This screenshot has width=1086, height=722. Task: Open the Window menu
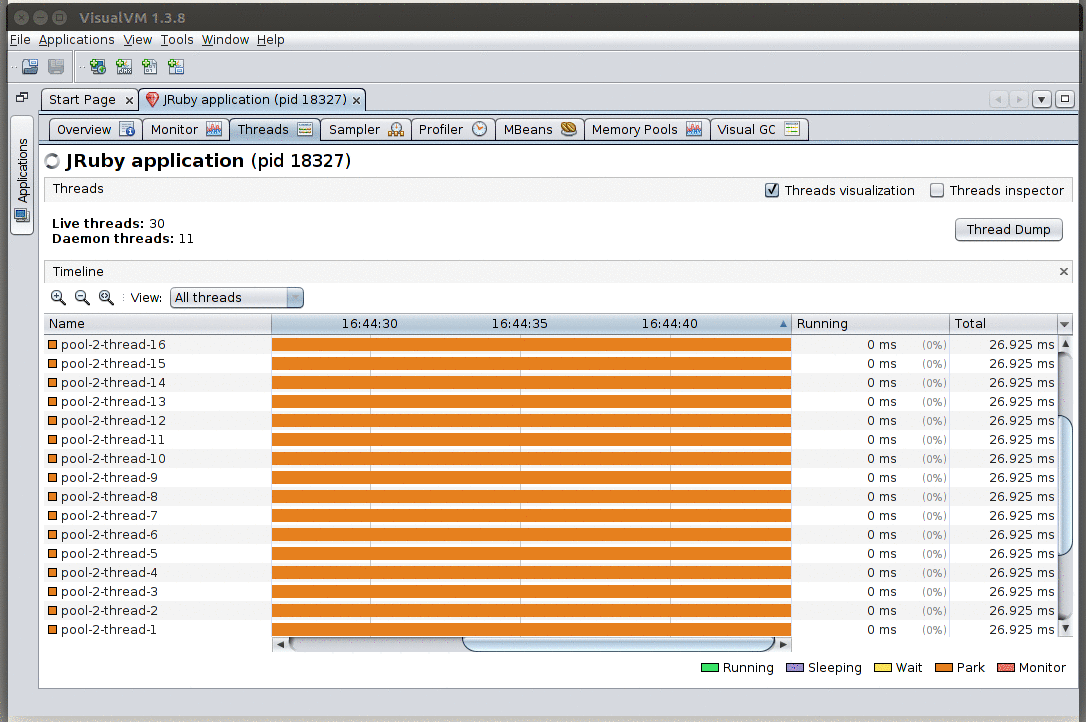coord(225,39)
